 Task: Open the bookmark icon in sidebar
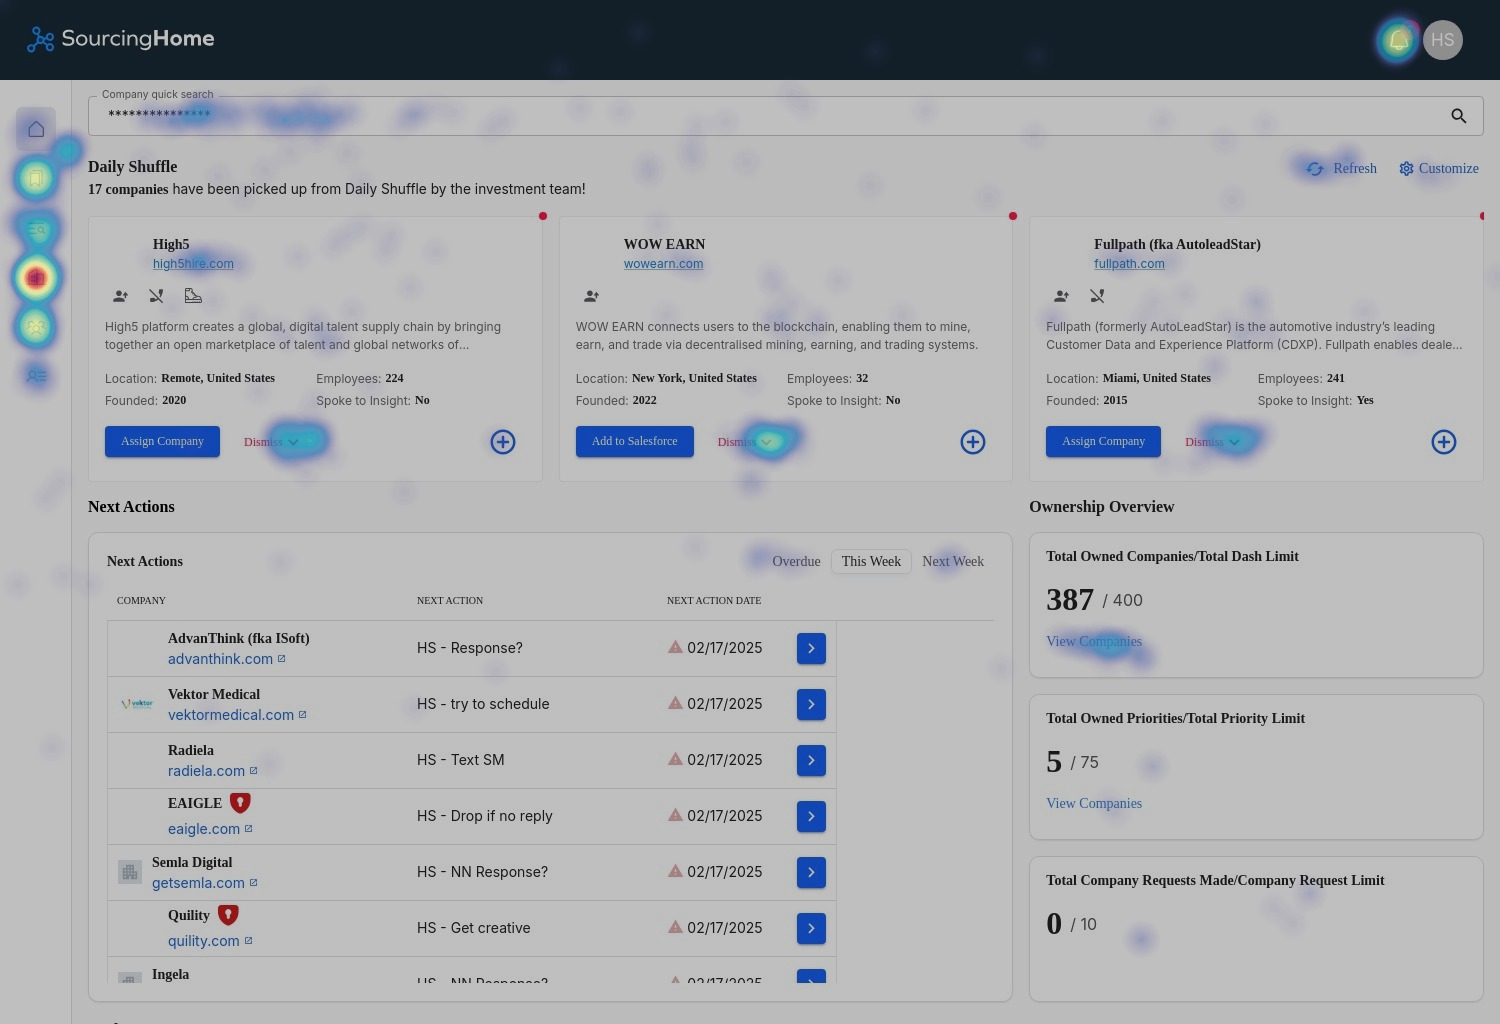point(36,179)
